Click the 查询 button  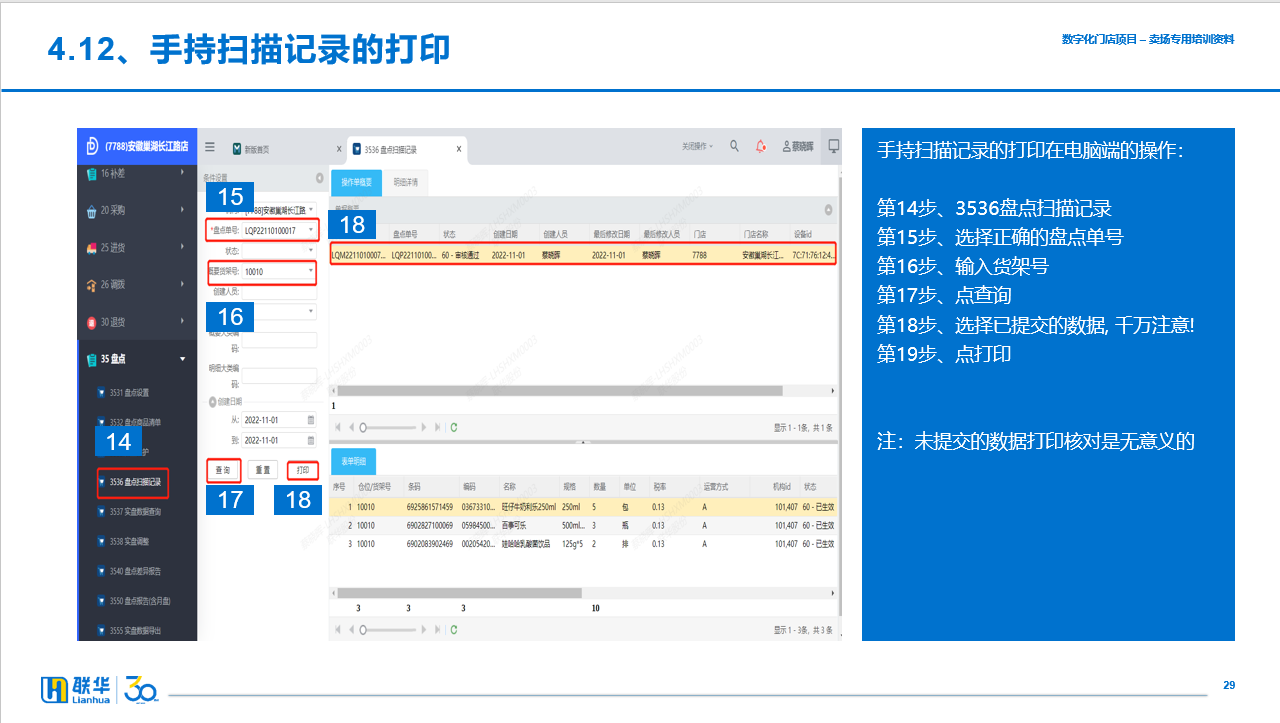click(x=223, y=470)
